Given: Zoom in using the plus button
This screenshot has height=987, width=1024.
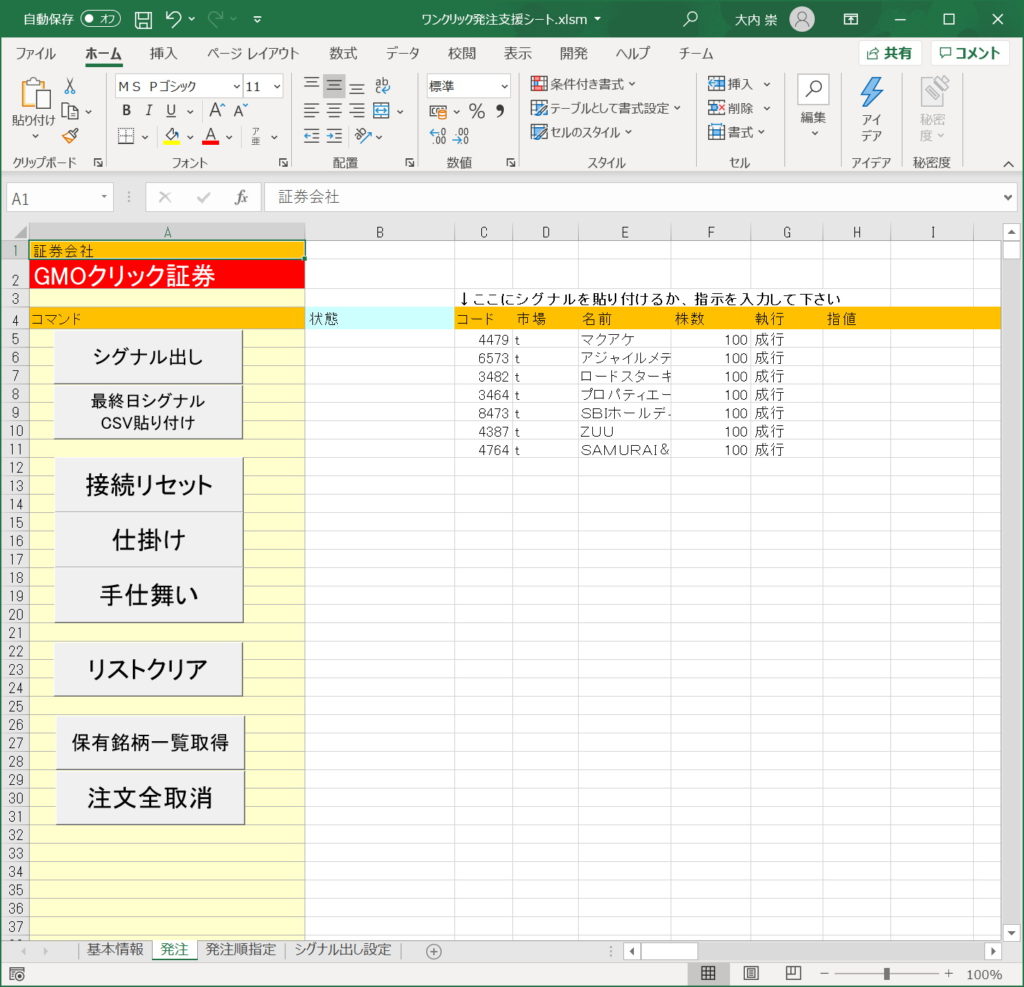Looking at the screenshot, I should pyautogui.click(x=948, y=974).
